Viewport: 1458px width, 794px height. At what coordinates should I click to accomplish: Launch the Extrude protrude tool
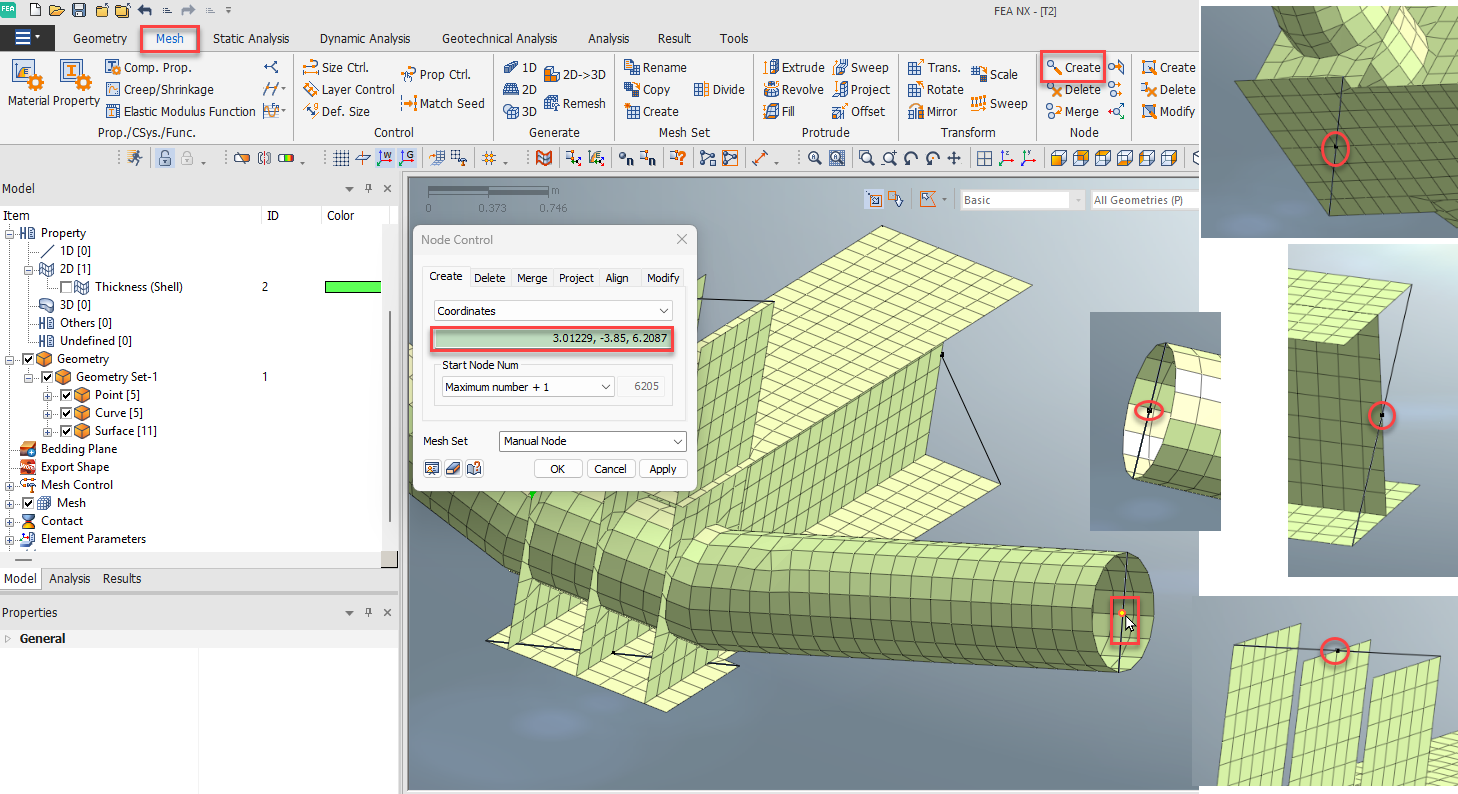coord(793,67)
